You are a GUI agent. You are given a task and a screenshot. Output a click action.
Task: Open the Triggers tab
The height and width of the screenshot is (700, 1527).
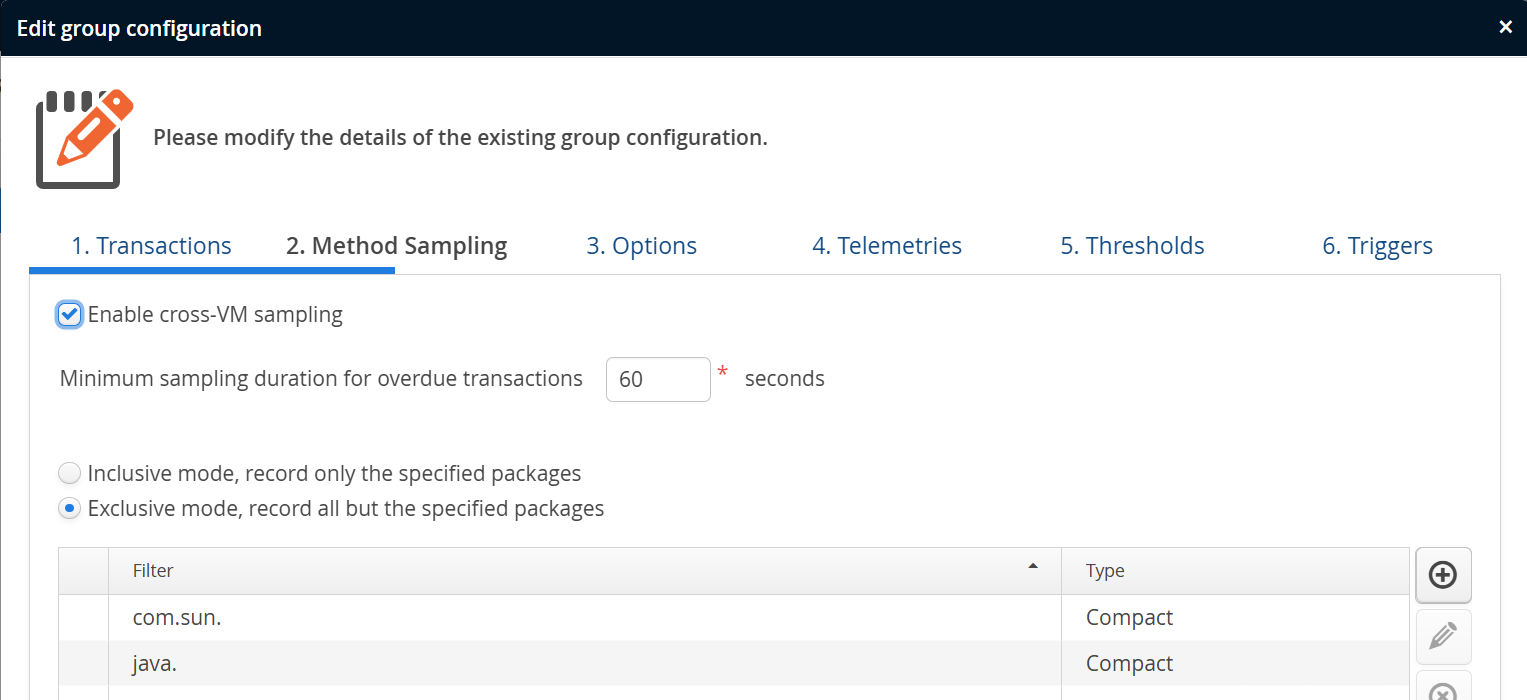[x=1377, y=246]
